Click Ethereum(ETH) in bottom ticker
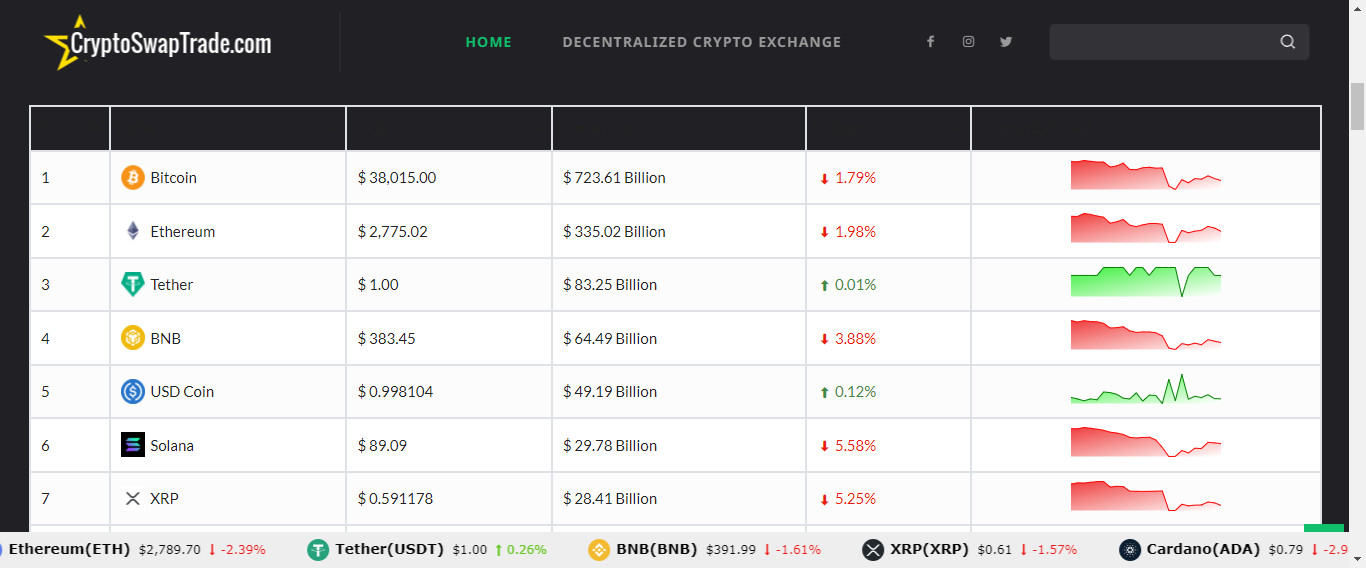 pos(69,549)
